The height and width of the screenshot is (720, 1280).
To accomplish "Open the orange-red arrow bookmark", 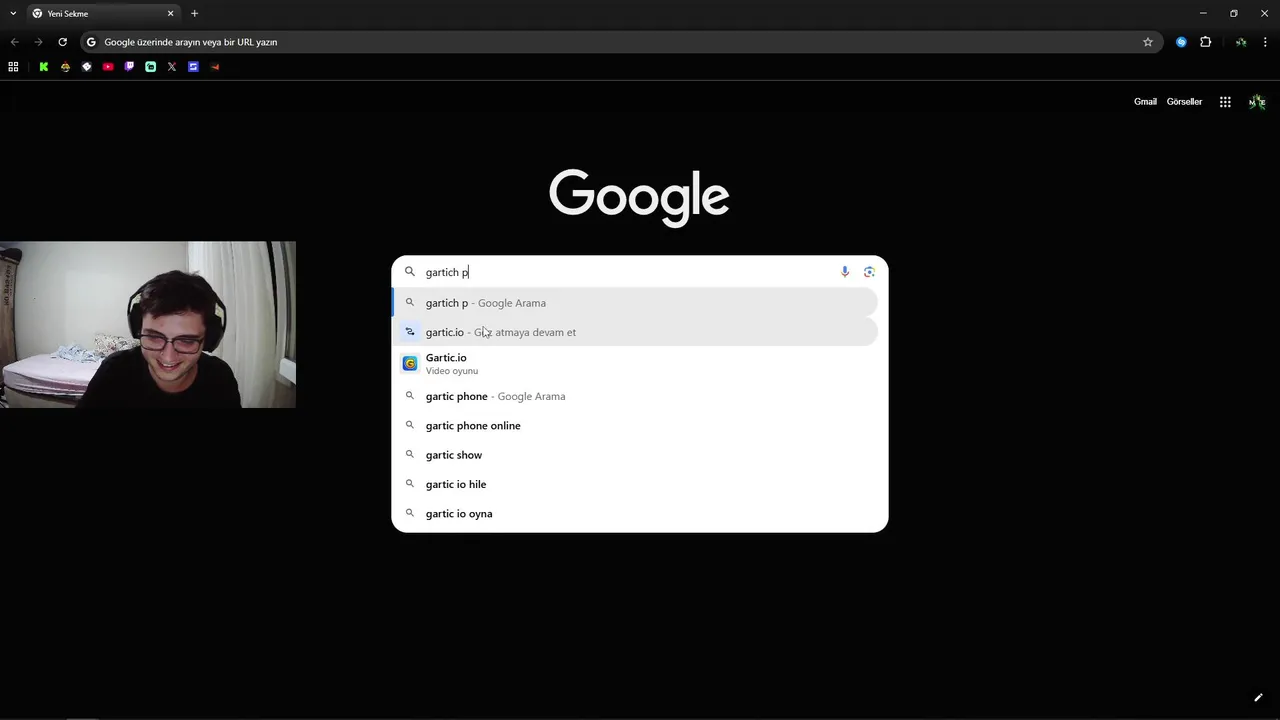I will (214, 67).
